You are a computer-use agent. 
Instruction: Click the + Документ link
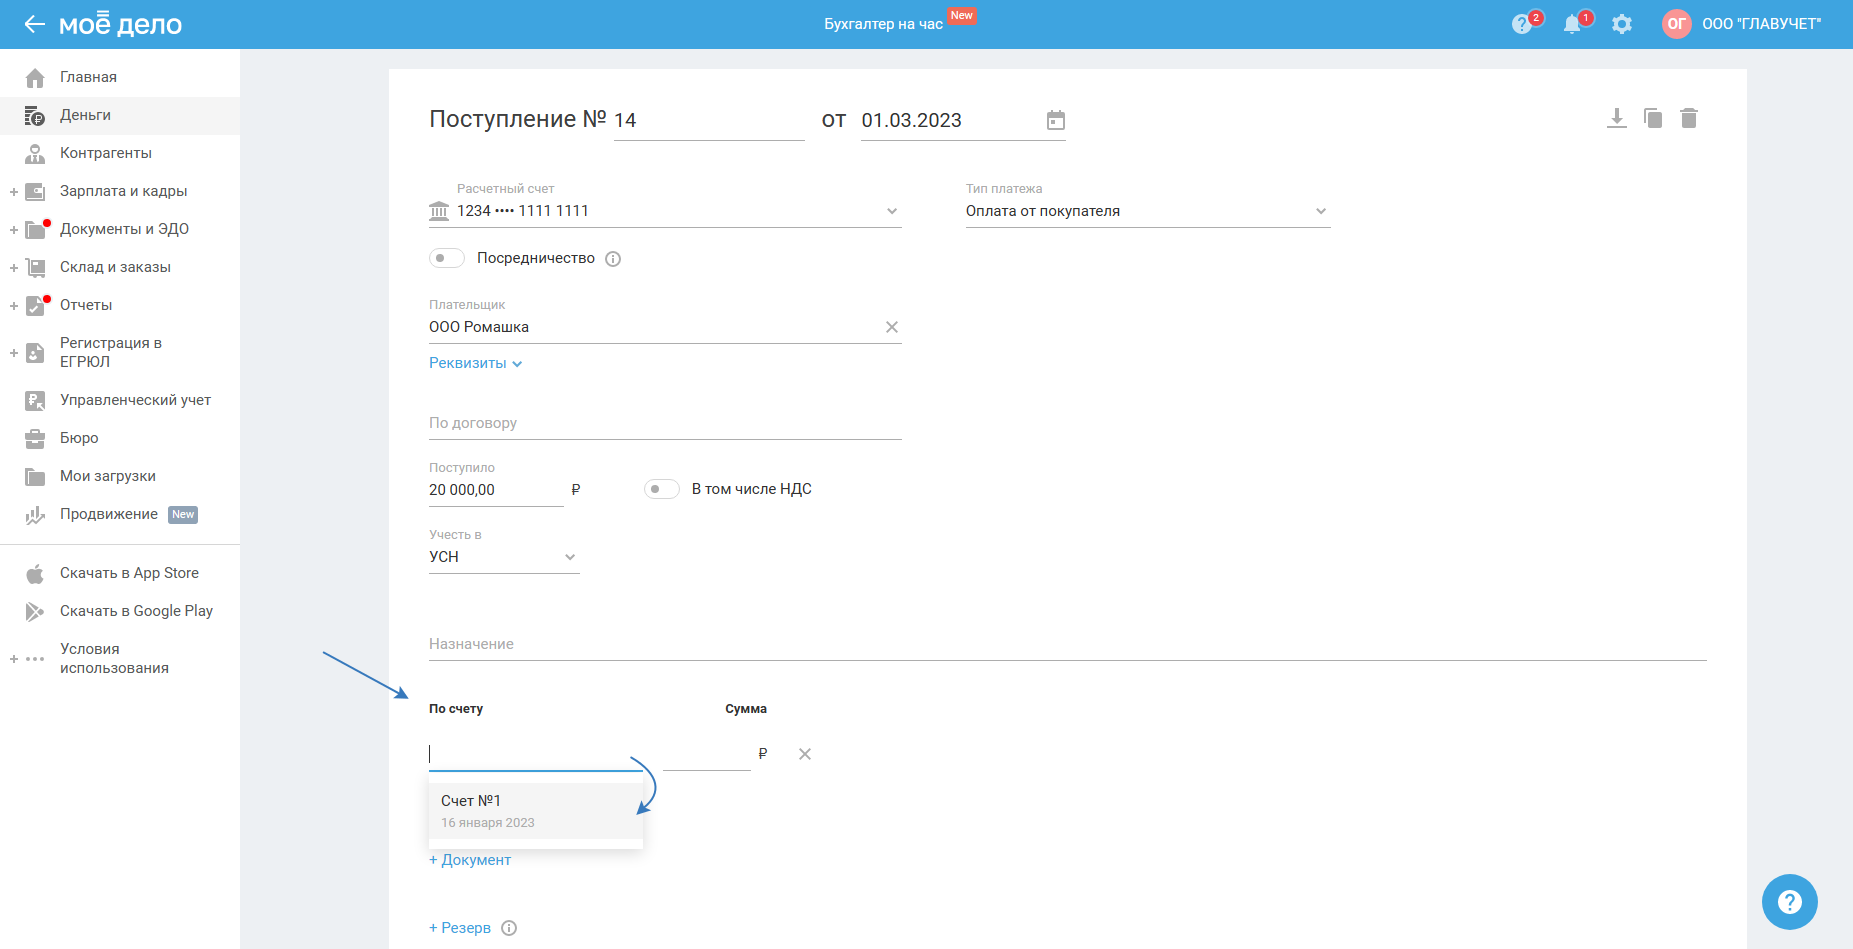470,860
